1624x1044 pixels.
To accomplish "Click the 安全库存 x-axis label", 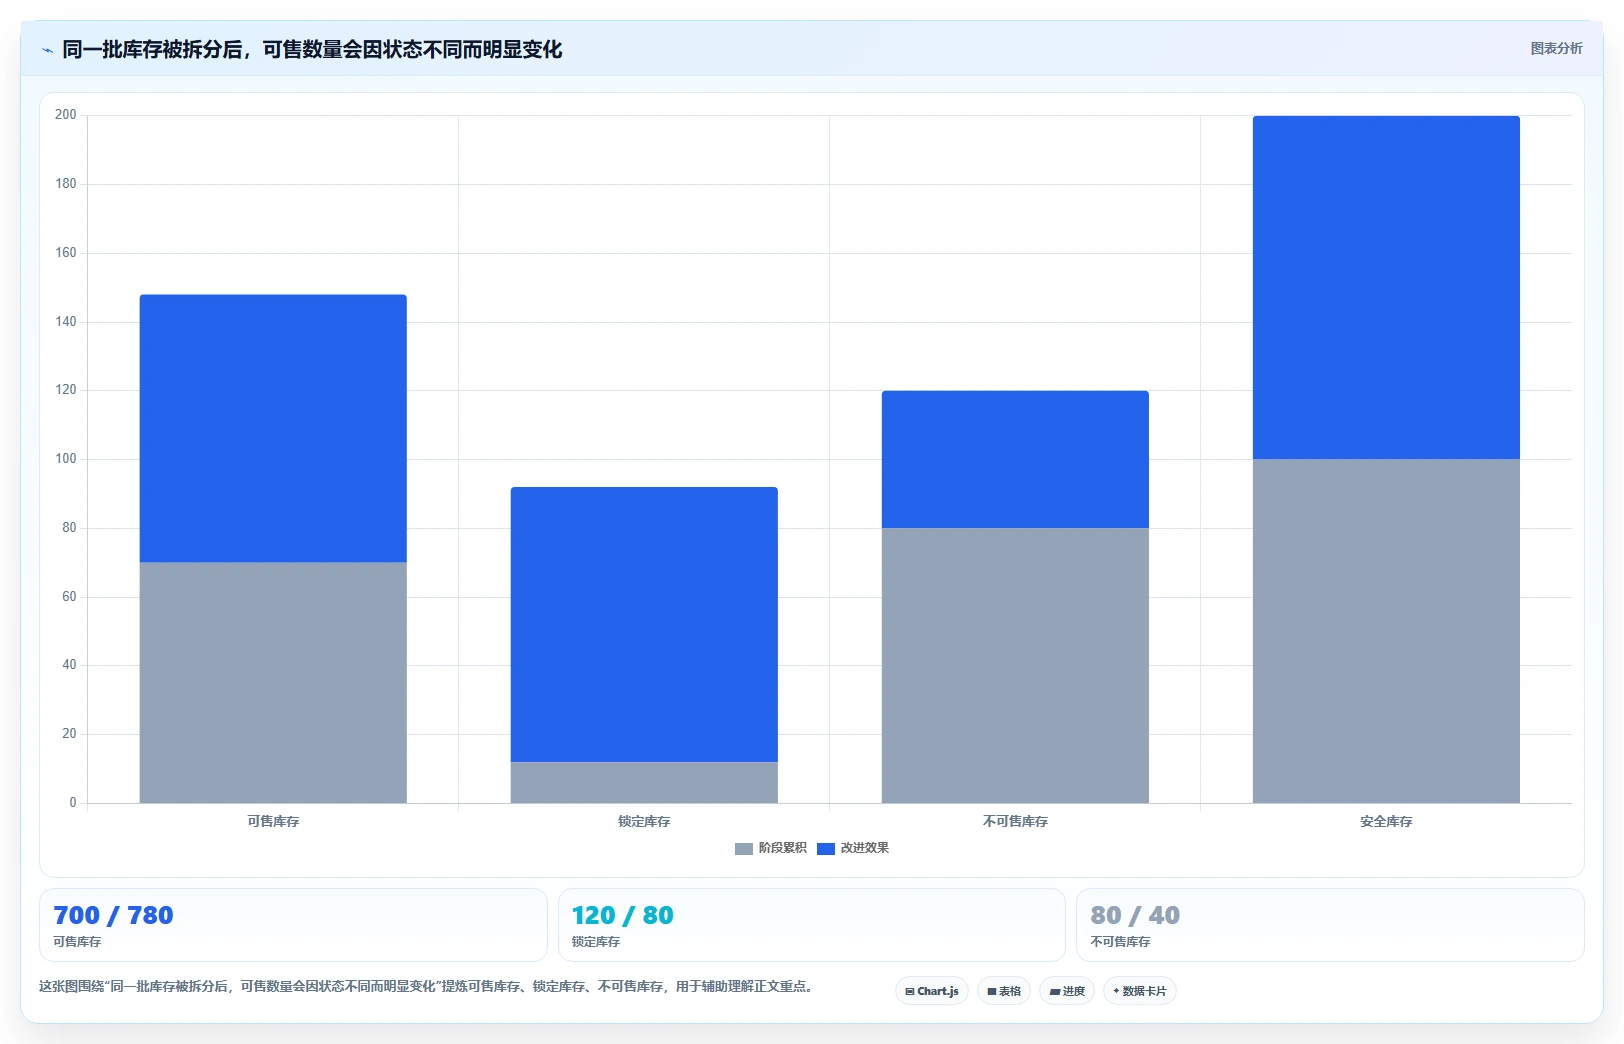I will pyautogui.click(x=1386, y=821).
